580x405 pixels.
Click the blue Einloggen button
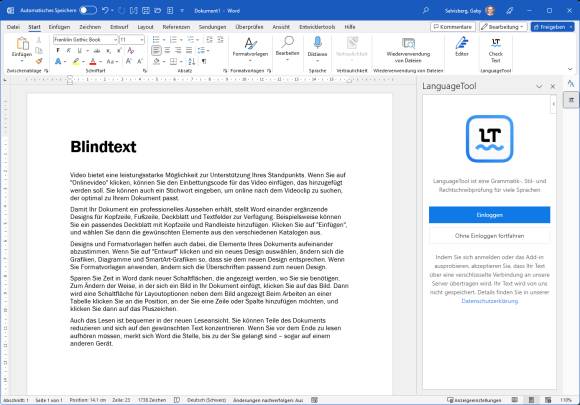[489, 215]
